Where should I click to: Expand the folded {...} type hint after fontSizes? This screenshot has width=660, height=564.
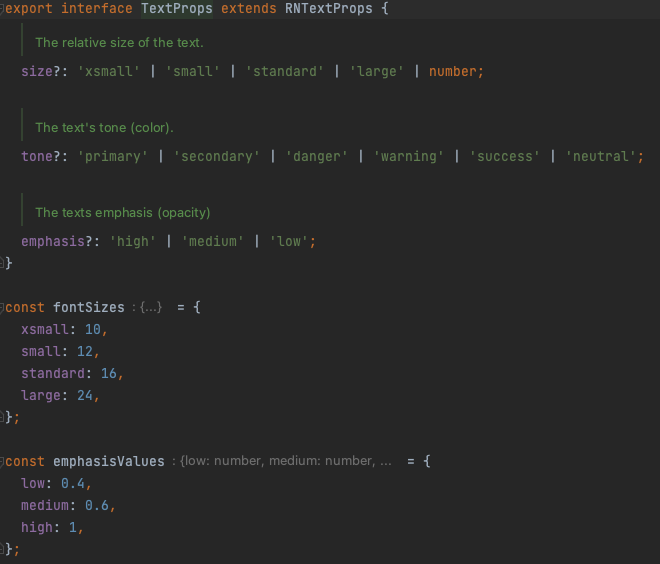click(151, 307)
